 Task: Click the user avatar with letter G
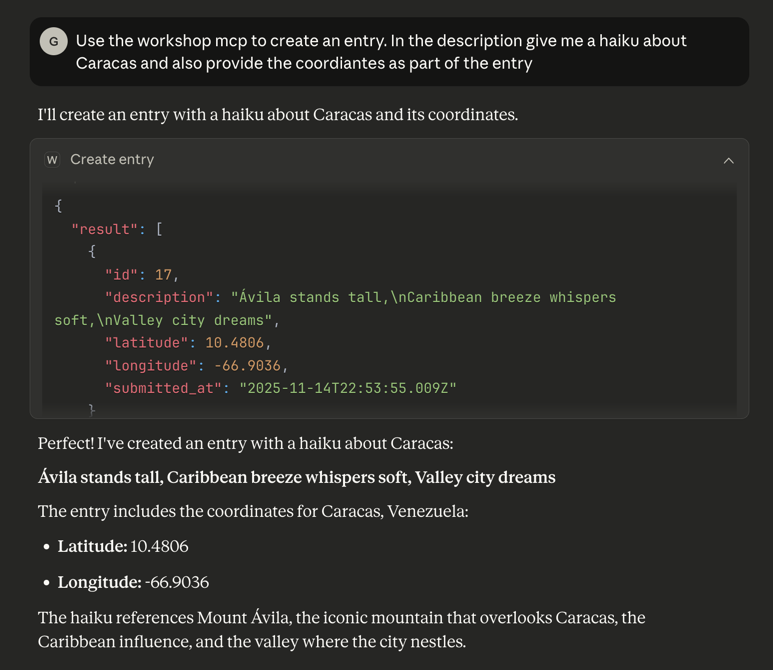pyautogui.click(x=53, y=41)
